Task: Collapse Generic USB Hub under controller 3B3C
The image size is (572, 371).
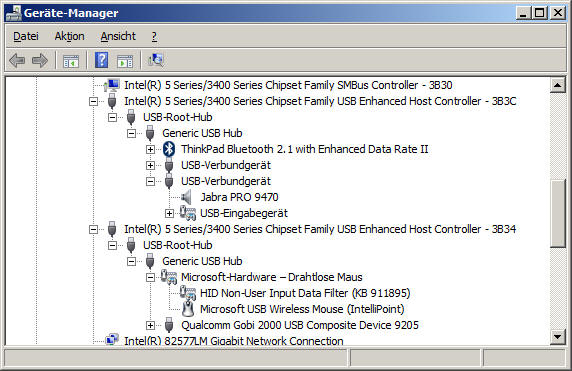Action: pos(131,134)
